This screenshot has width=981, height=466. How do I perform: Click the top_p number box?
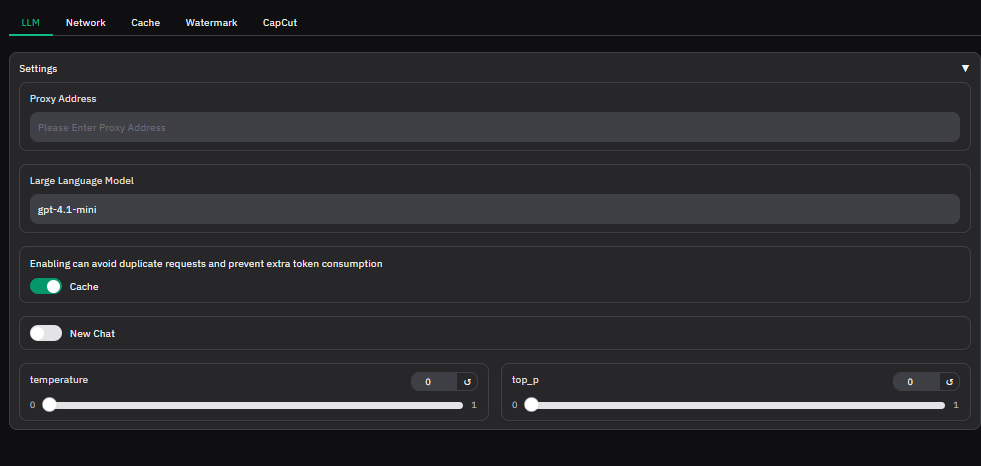[x=915, y=381]
